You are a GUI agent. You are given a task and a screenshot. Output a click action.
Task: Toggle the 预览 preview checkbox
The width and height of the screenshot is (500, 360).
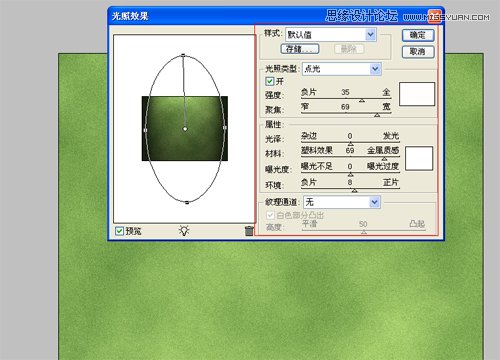[119, 231]
